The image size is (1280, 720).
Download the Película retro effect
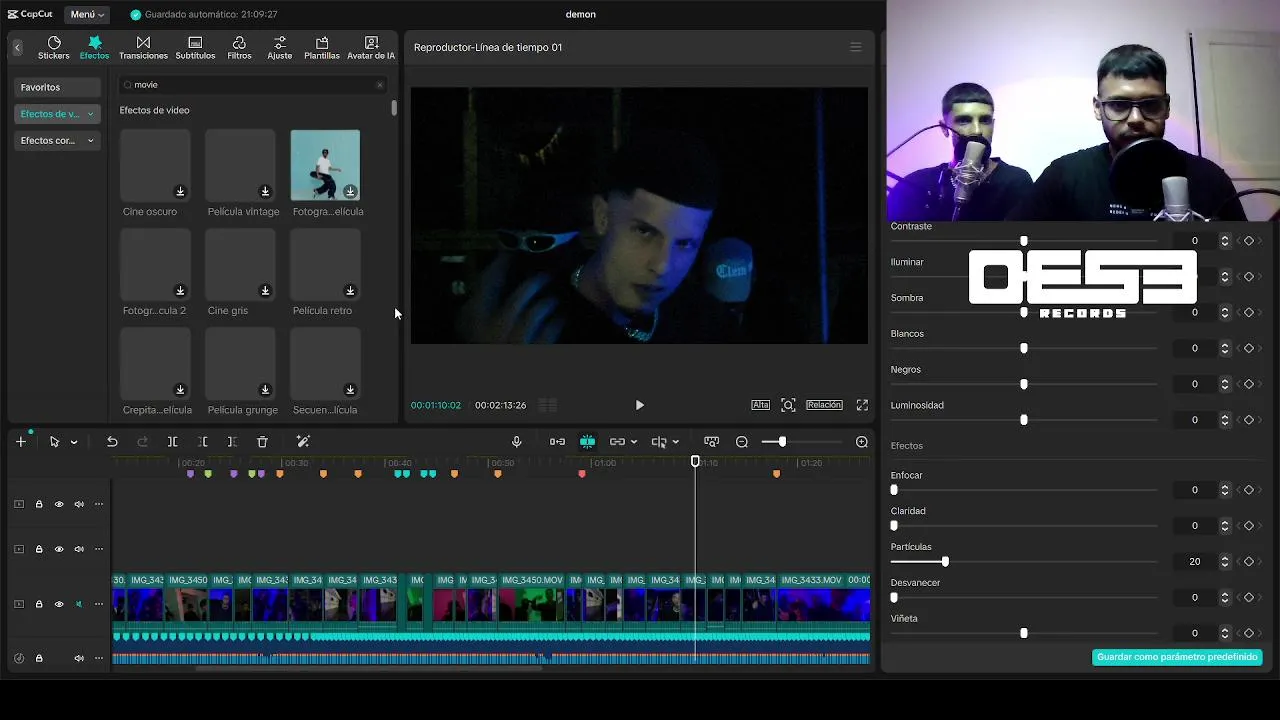[x=350, y=291]
